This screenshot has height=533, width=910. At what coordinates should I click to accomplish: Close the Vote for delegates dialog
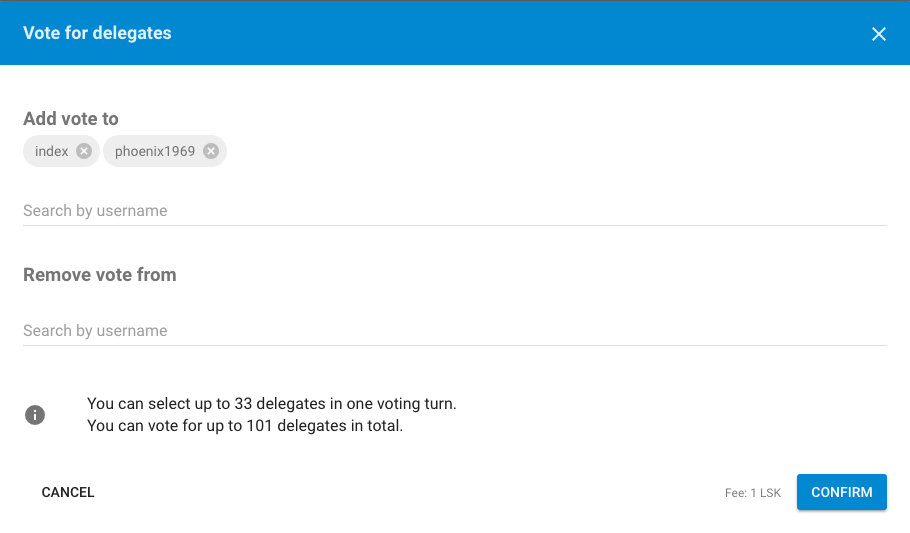879,34
